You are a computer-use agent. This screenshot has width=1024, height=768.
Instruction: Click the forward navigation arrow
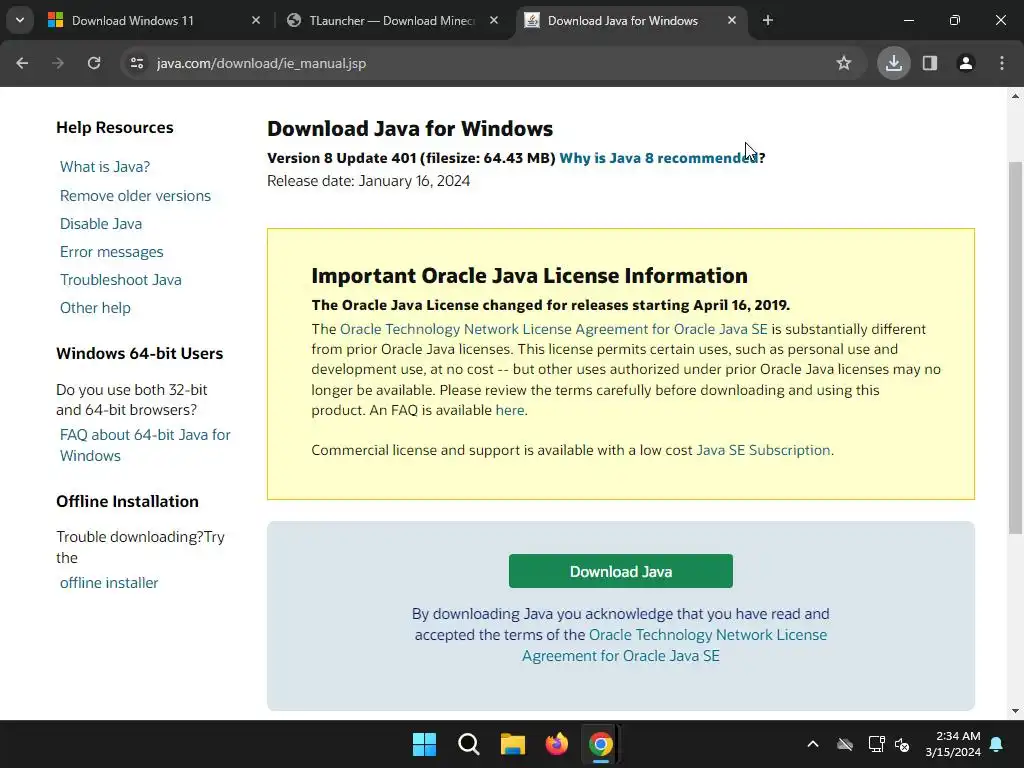(58, 63)
